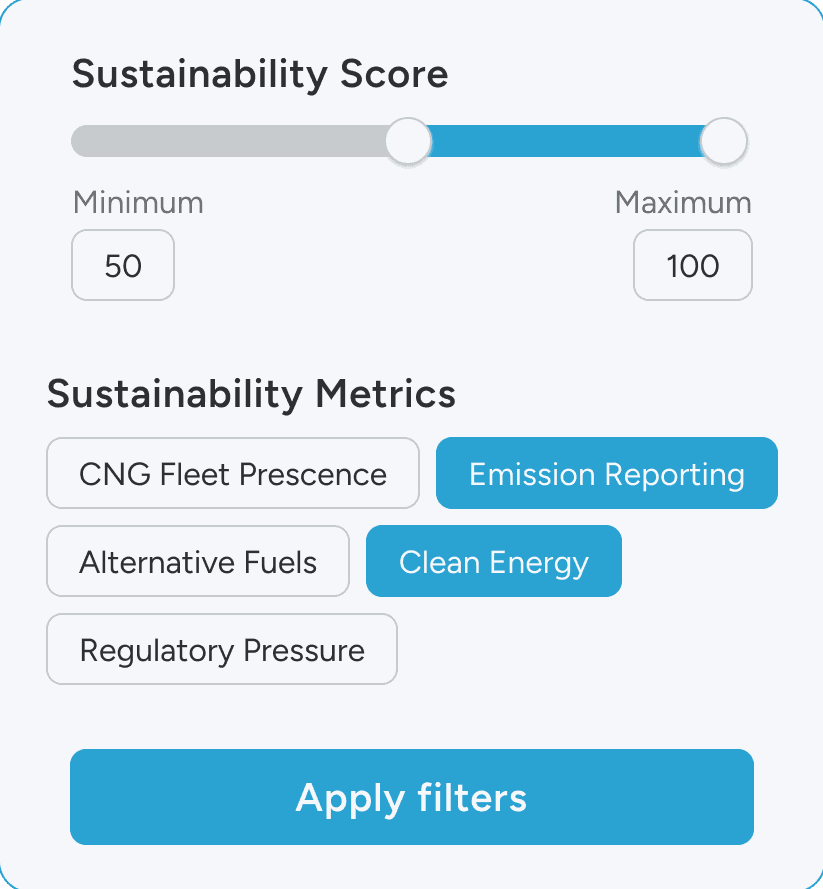Click the maximum score slider handle
The height and width of the screenshot is (889, 823).
pos(722,141)
